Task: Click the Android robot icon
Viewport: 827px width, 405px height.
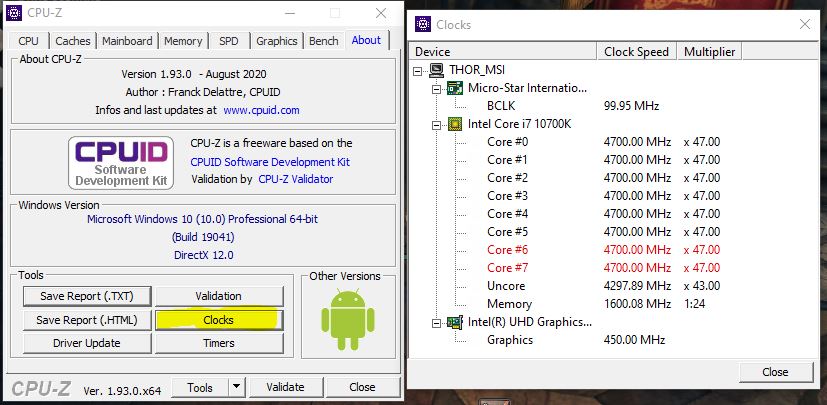Action: [348, 320]
